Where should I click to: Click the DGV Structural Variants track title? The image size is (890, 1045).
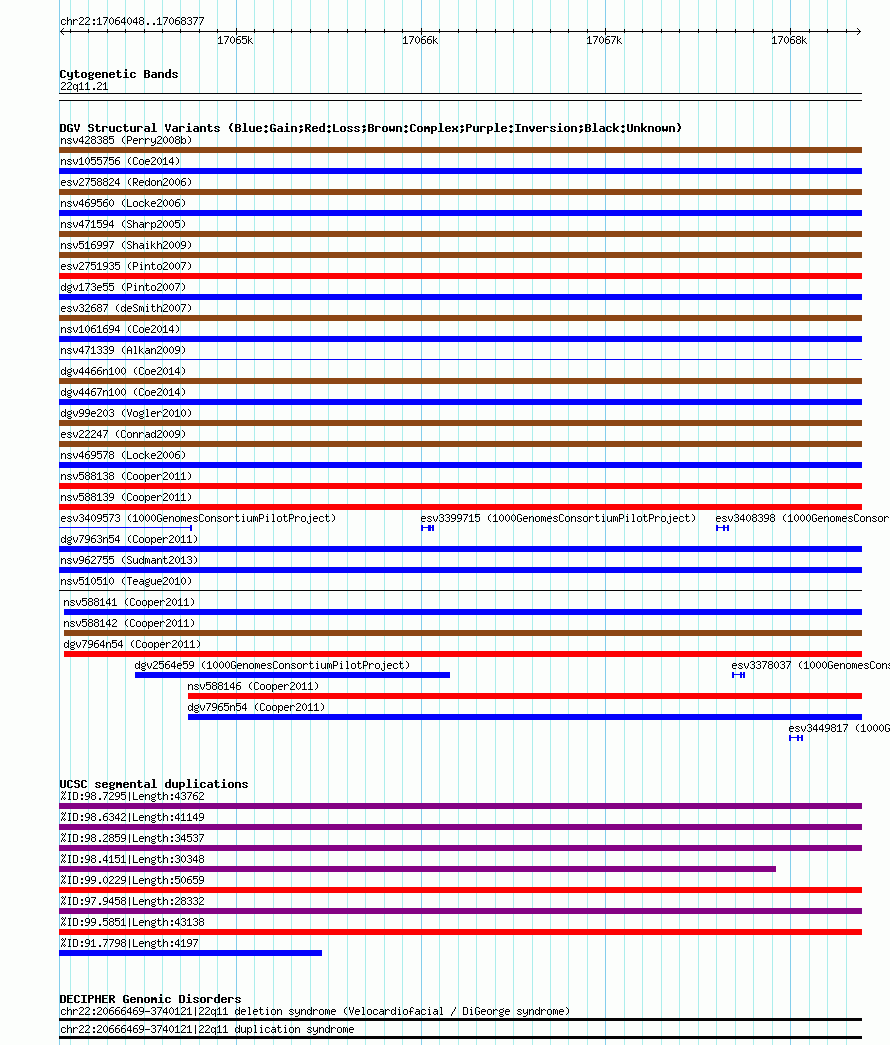coord(371,128)
